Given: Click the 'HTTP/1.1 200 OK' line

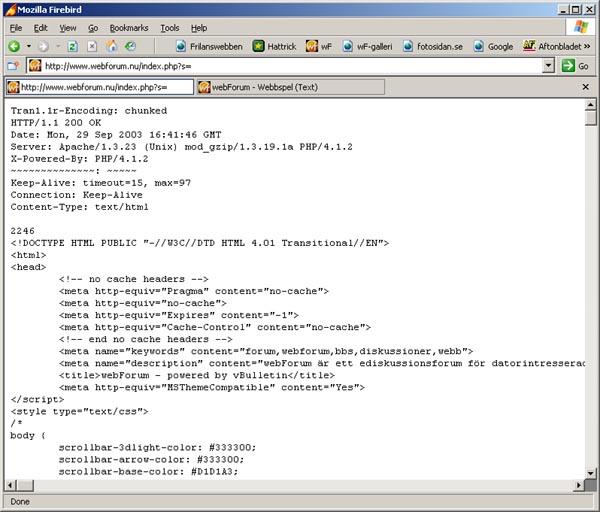Looking at the screenshot, I should tap(56, 123).
